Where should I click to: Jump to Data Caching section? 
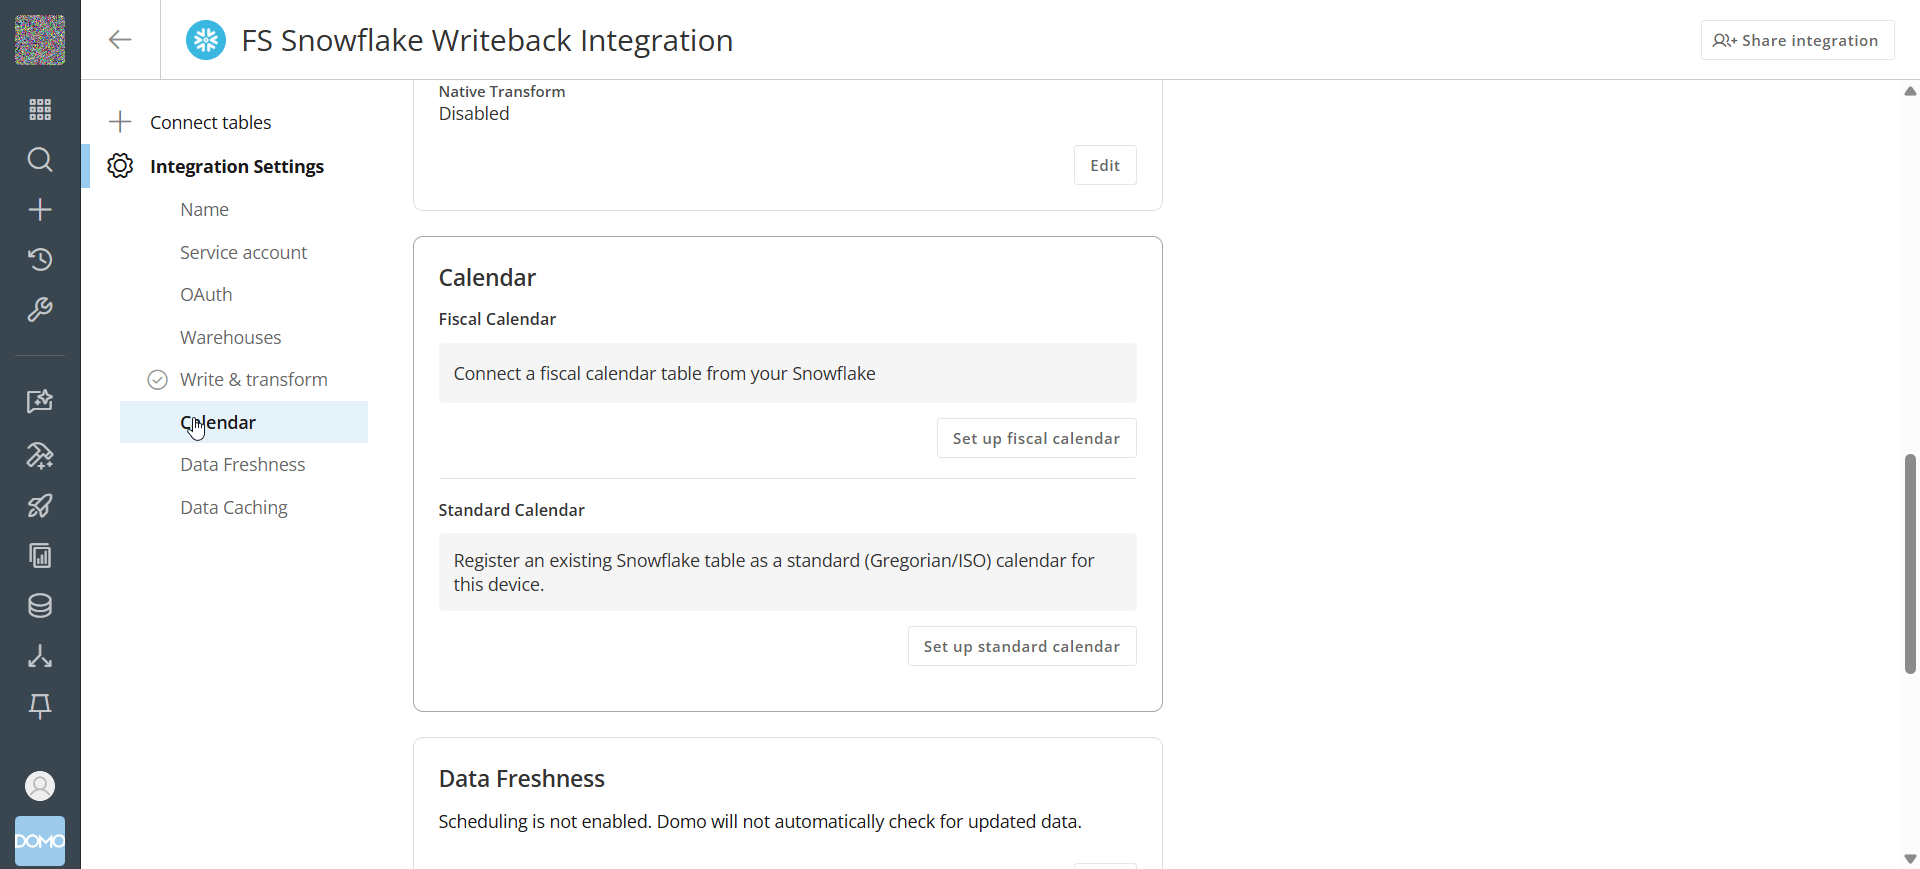click(x=234, y=508)
